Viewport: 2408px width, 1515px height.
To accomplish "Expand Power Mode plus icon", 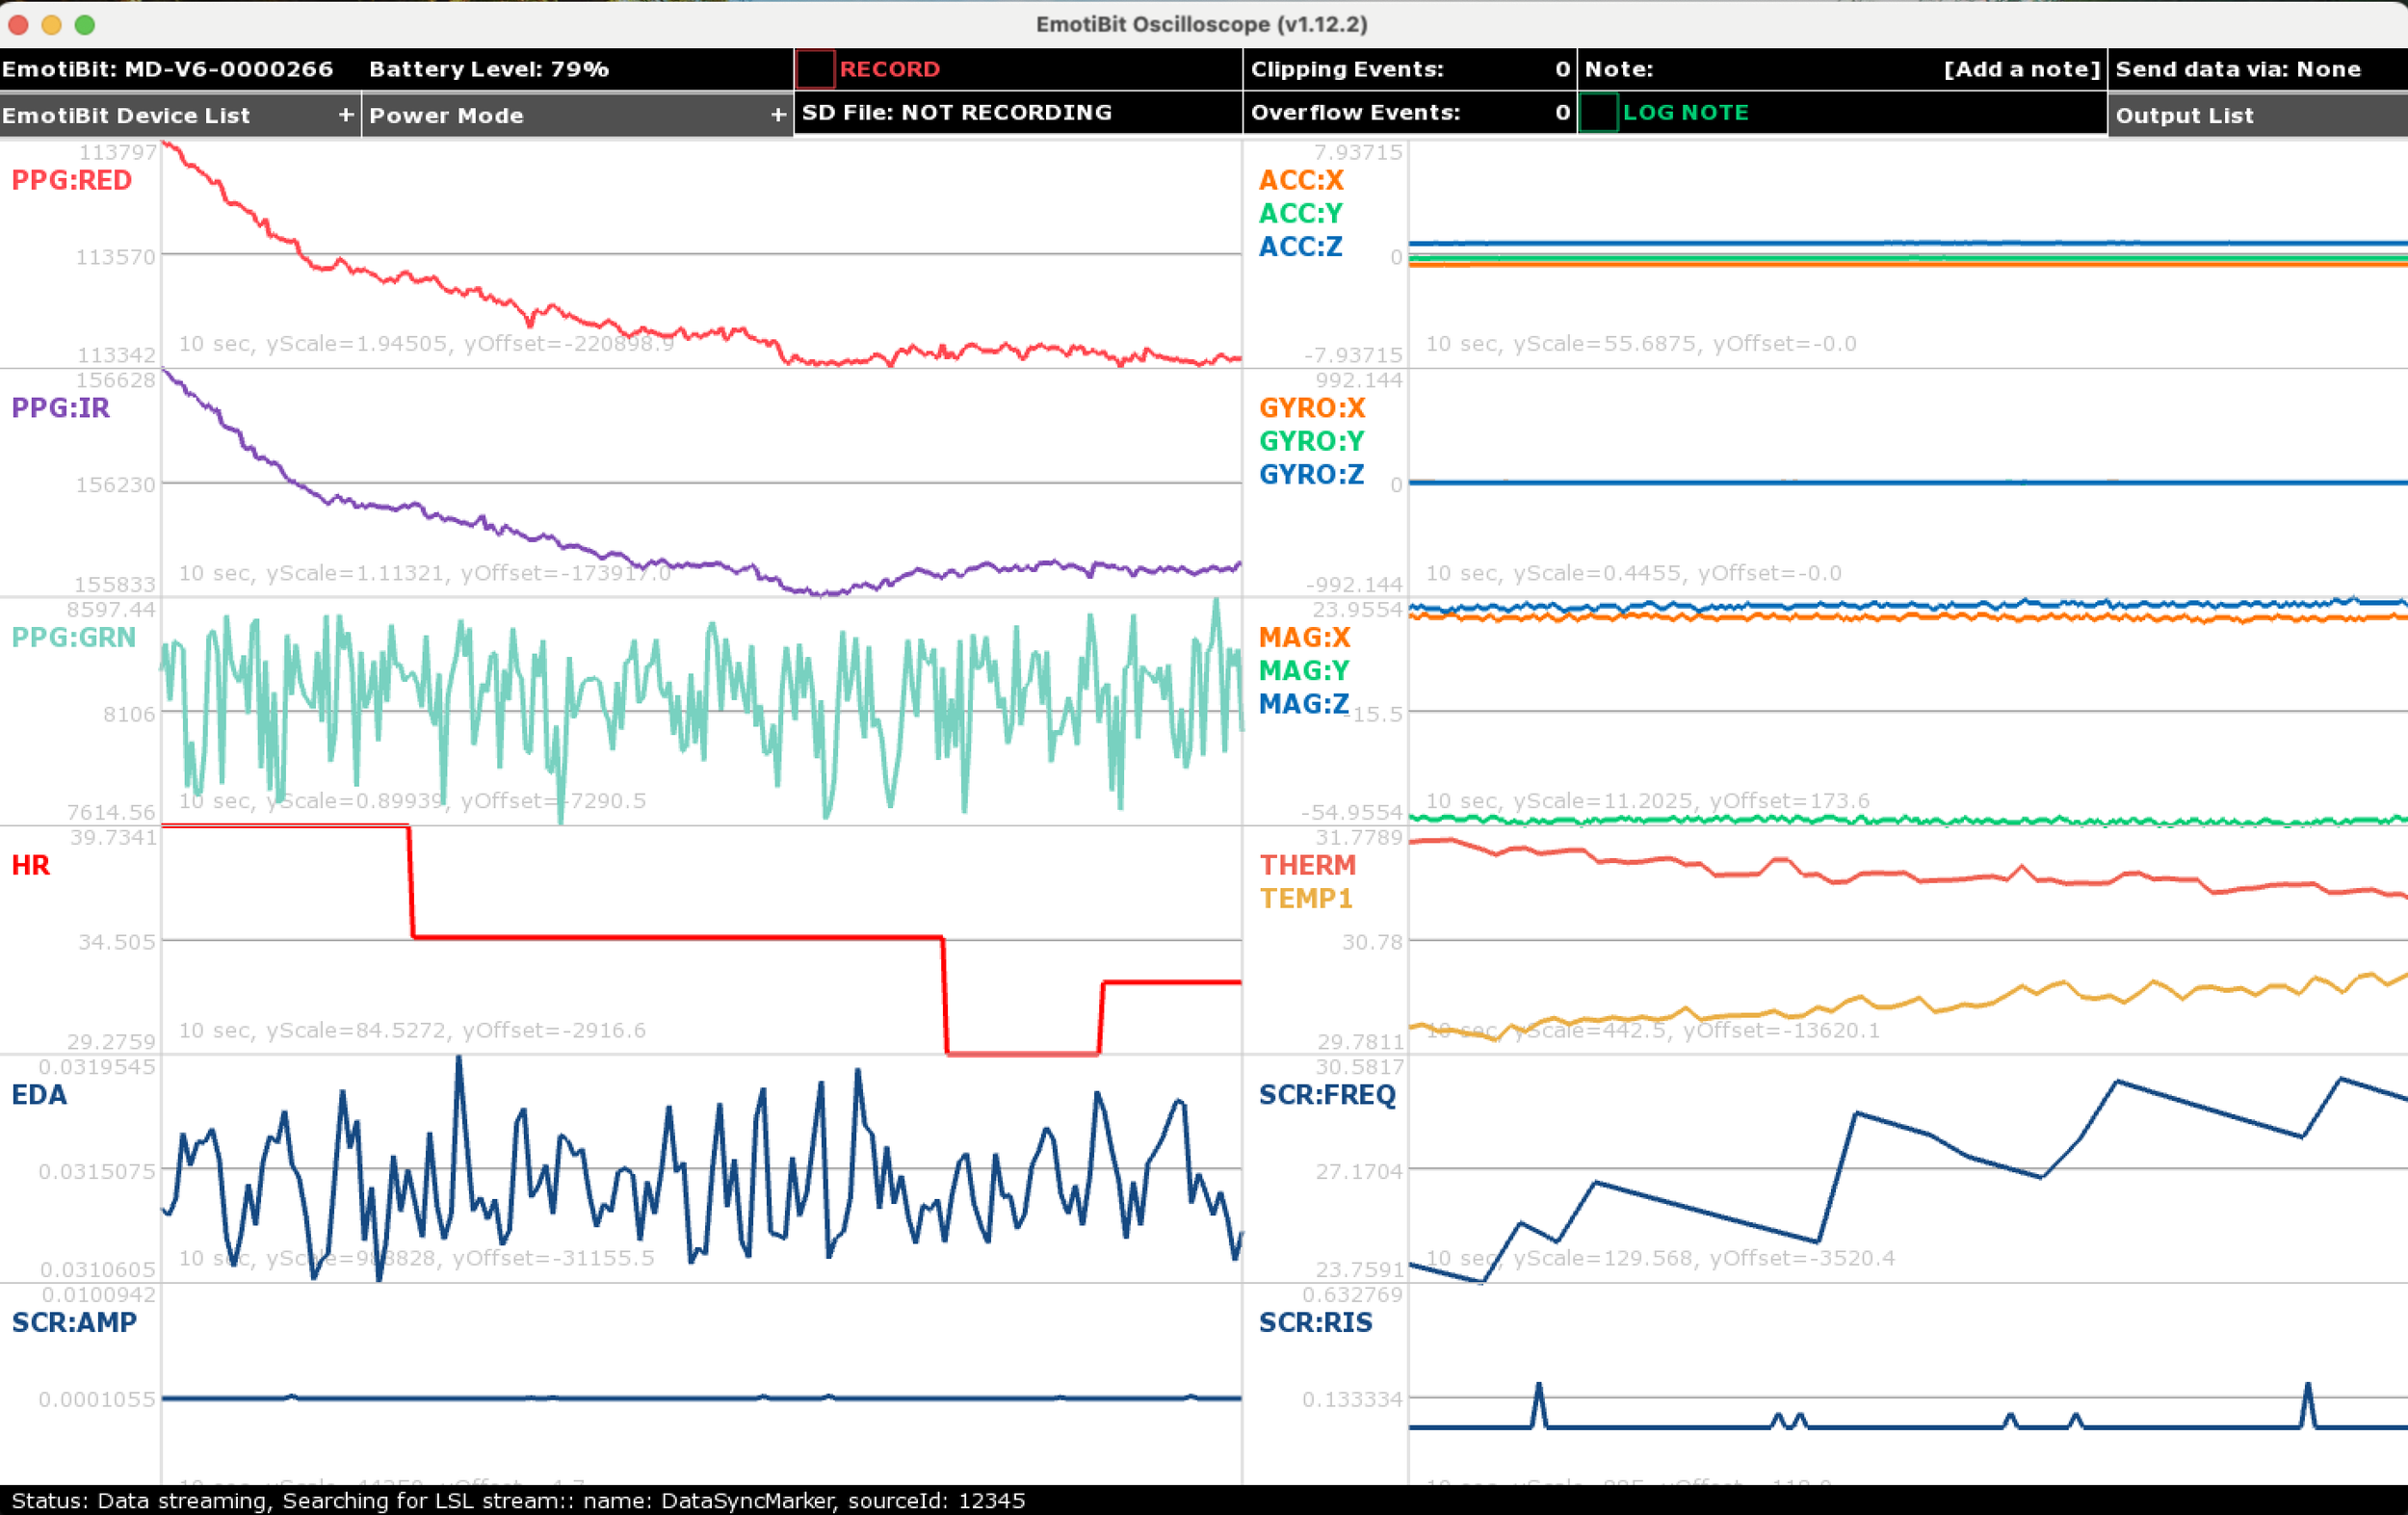I will click(777, 115).
